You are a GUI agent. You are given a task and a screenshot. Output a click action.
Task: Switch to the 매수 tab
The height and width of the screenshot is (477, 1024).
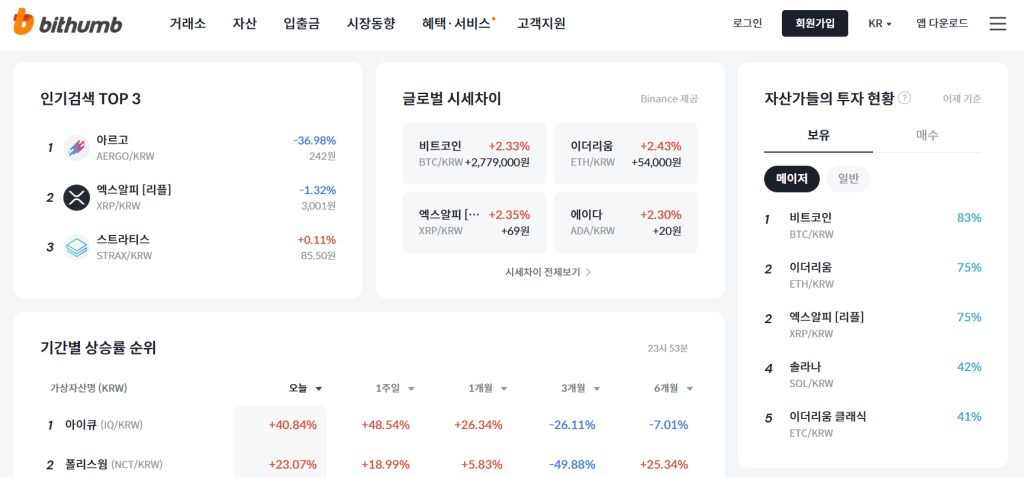(927, 135)
